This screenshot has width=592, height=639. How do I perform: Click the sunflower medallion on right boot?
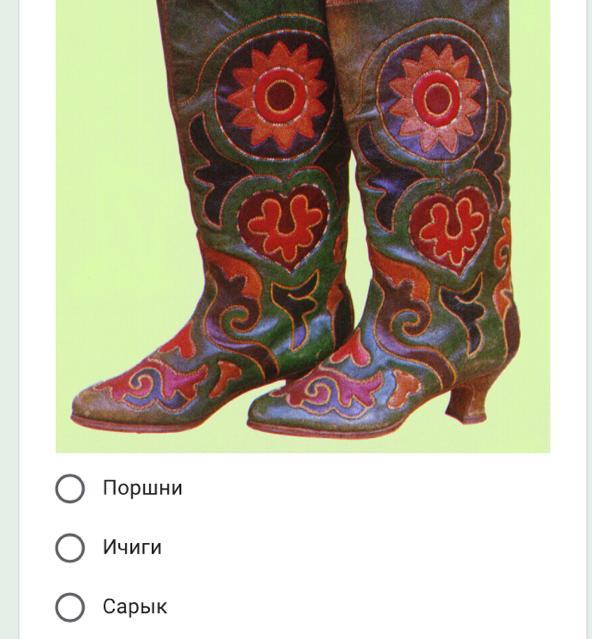434,98
